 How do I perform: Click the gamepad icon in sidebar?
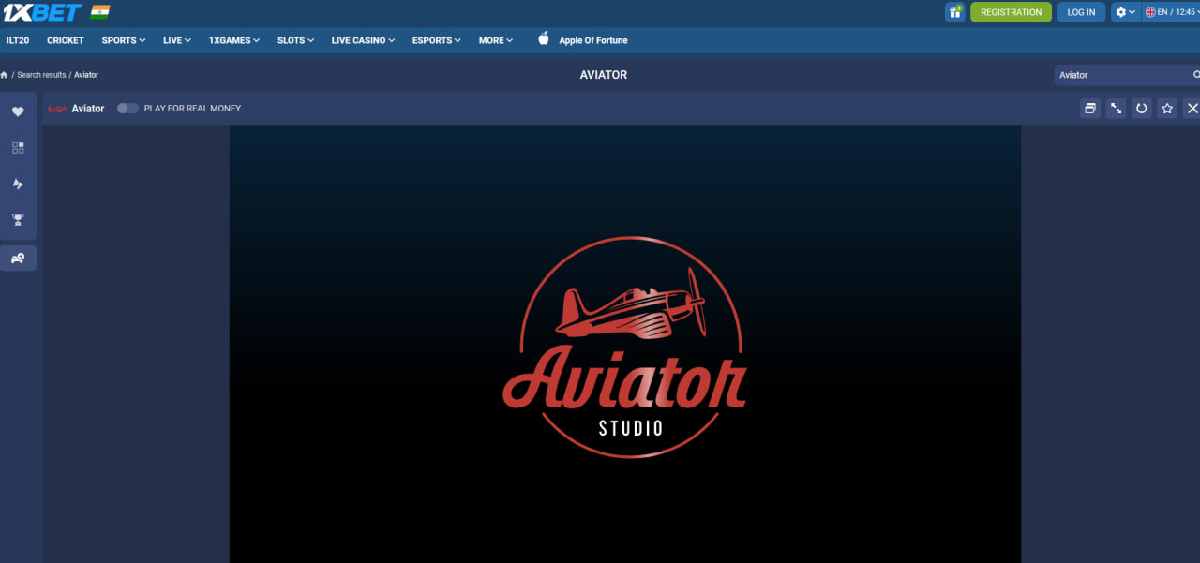tap(18, 258)
